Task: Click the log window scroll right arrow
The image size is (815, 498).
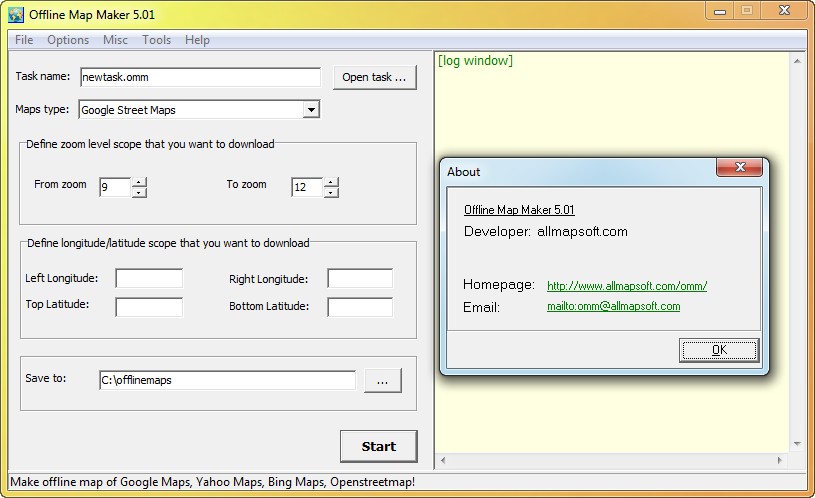Action: [x=780, y=460]
